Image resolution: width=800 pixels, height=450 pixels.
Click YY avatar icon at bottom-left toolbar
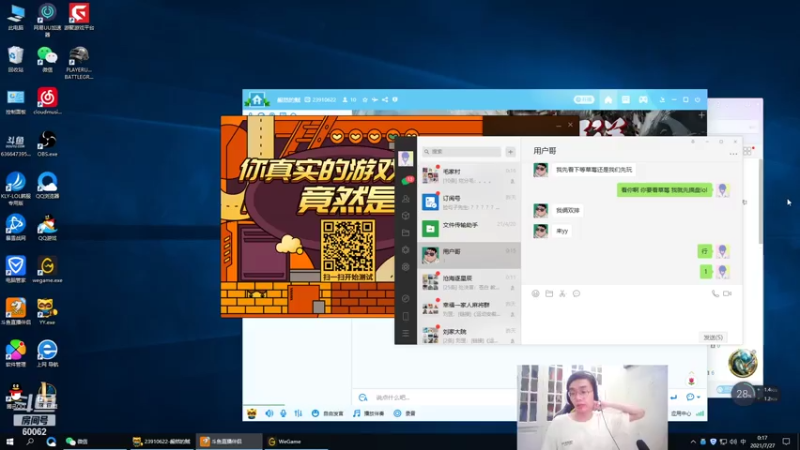pyautogui.click(x=252, y=413)
